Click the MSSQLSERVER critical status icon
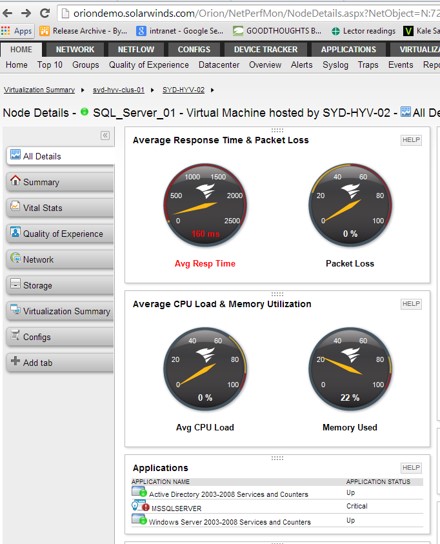 tap(140, 506)
